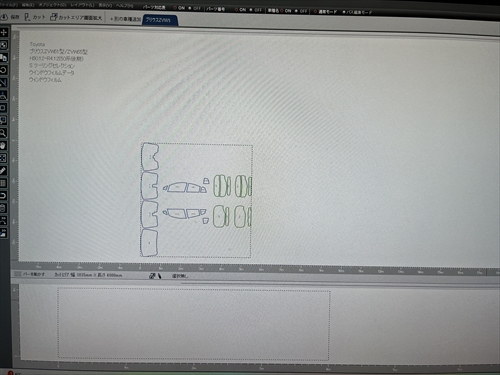
Task: Click the green rear window part outline
Action: 221,186
